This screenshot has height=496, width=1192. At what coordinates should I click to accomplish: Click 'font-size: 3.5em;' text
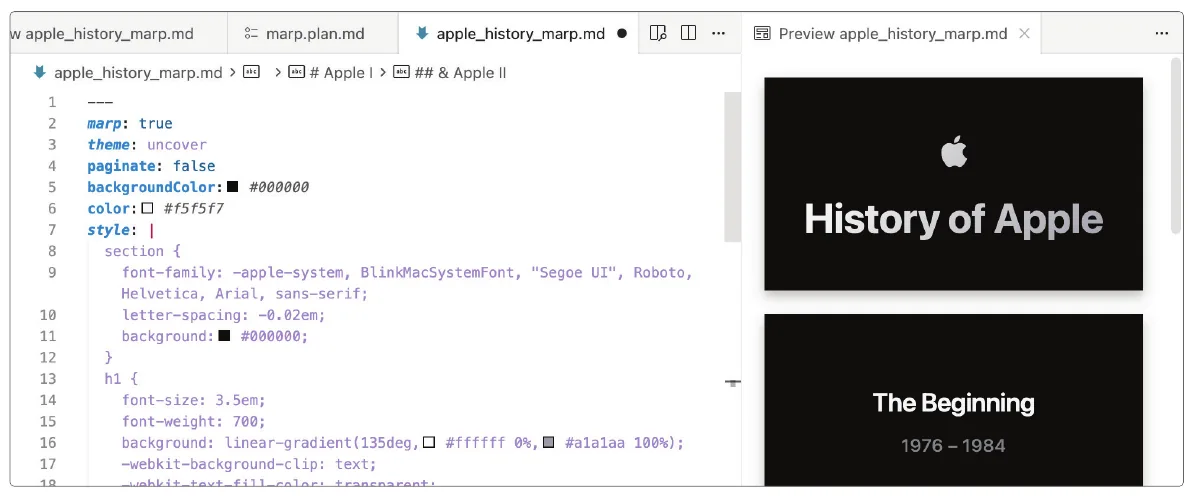point(194,400)
